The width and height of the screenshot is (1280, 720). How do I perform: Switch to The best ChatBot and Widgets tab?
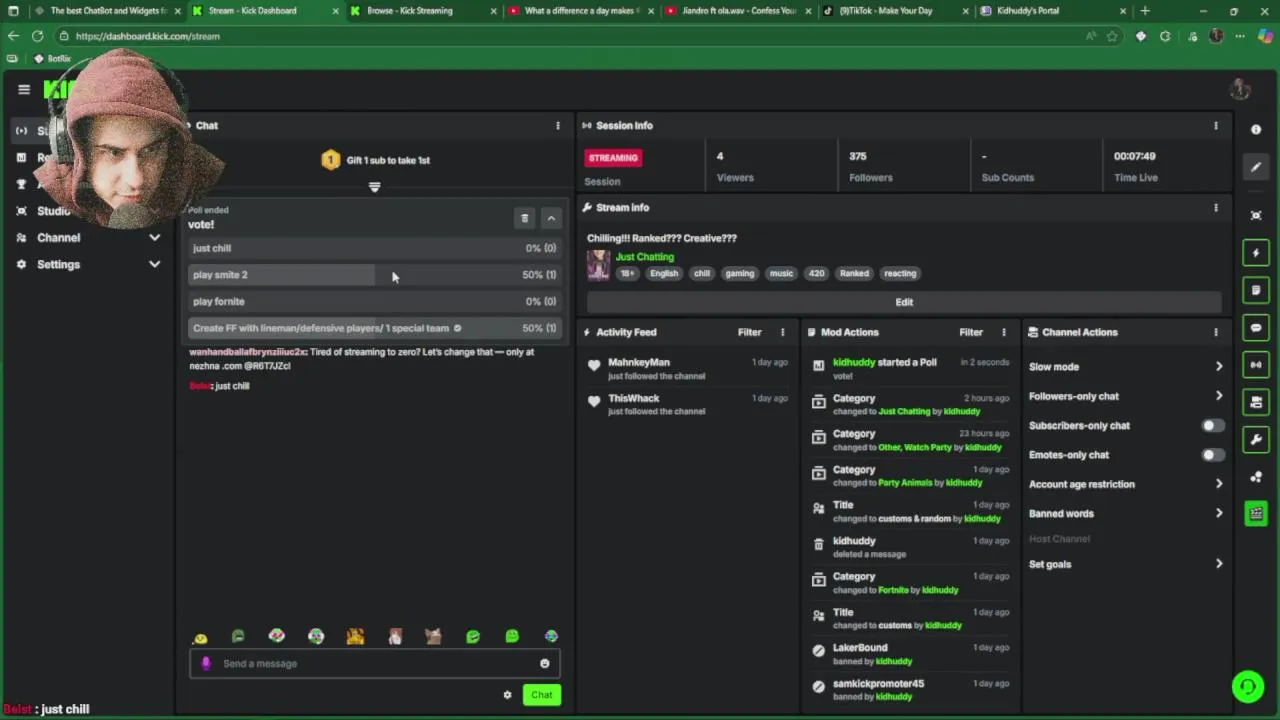[107, 11]
